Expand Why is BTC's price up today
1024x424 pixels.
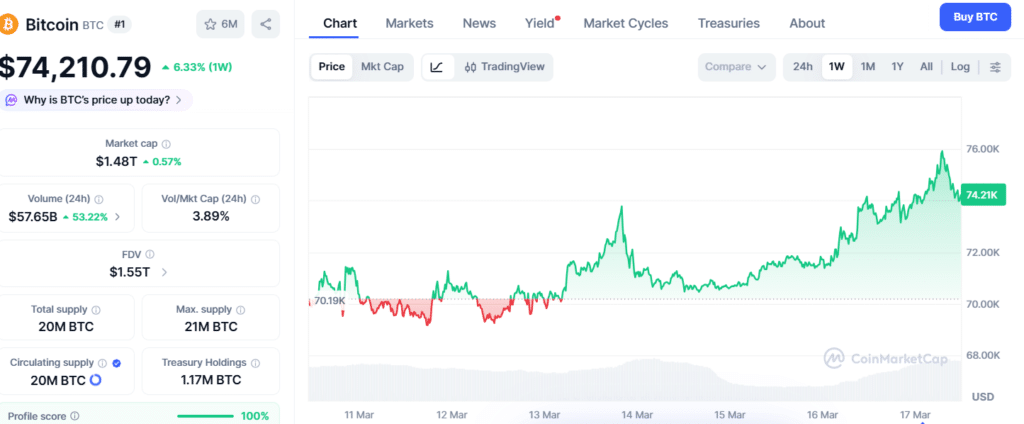[x=95, y=100]
